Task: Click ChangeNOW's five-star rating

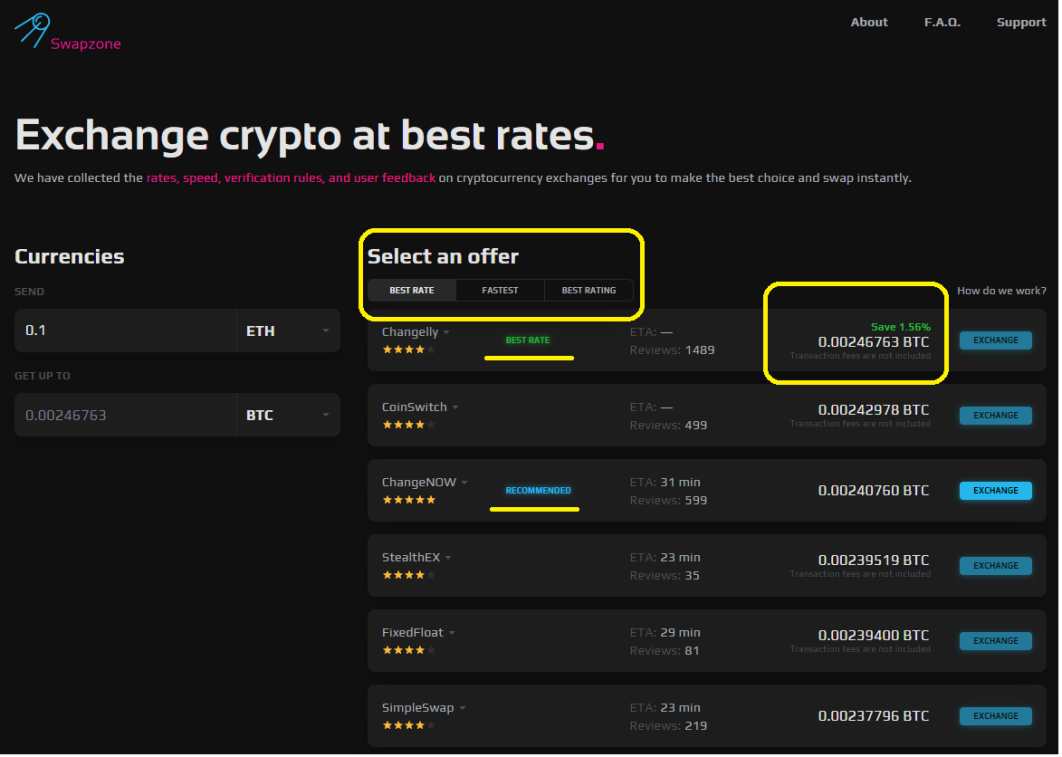Action: [x=408, y=500]
